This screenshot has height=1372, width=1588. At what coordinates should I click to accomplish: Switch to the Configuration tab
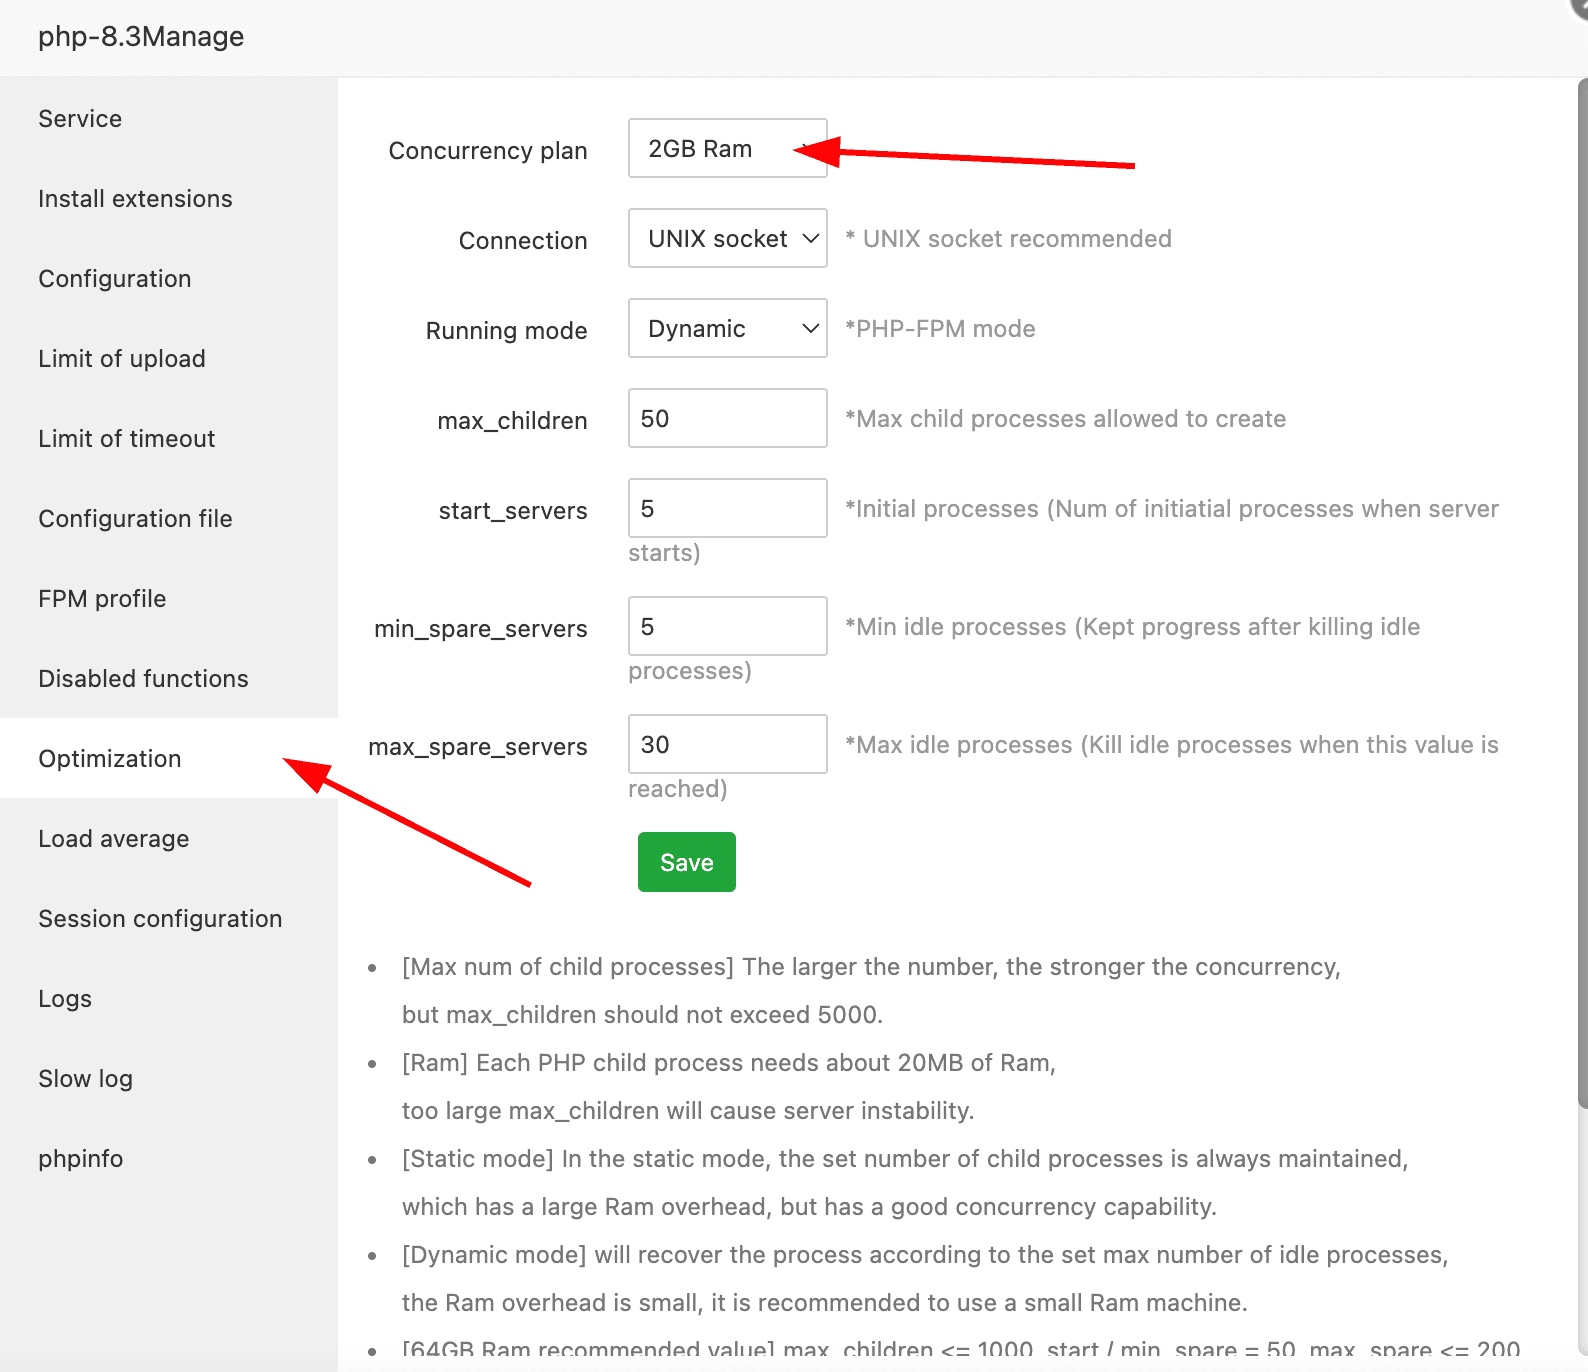[x=115, y=279]
